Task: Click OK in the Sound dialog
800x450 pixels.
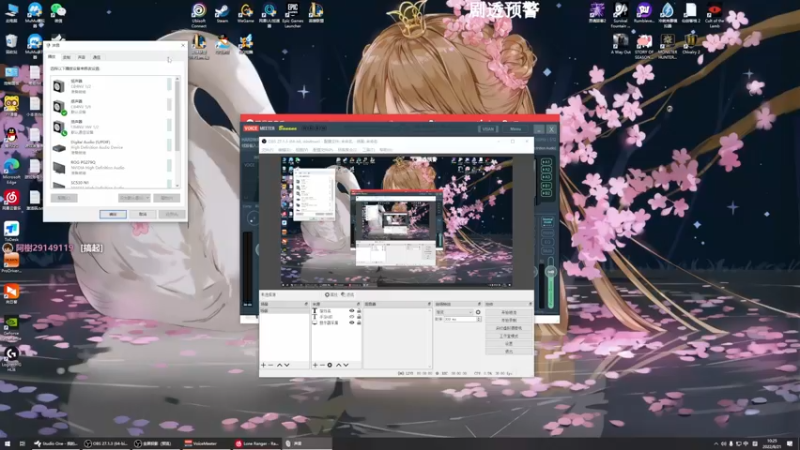Action: point(113,214)
